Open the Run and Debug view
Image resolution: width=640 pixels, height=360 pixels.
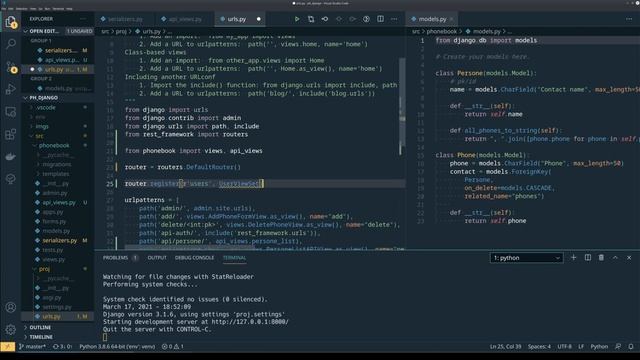(x=11, y=89)
